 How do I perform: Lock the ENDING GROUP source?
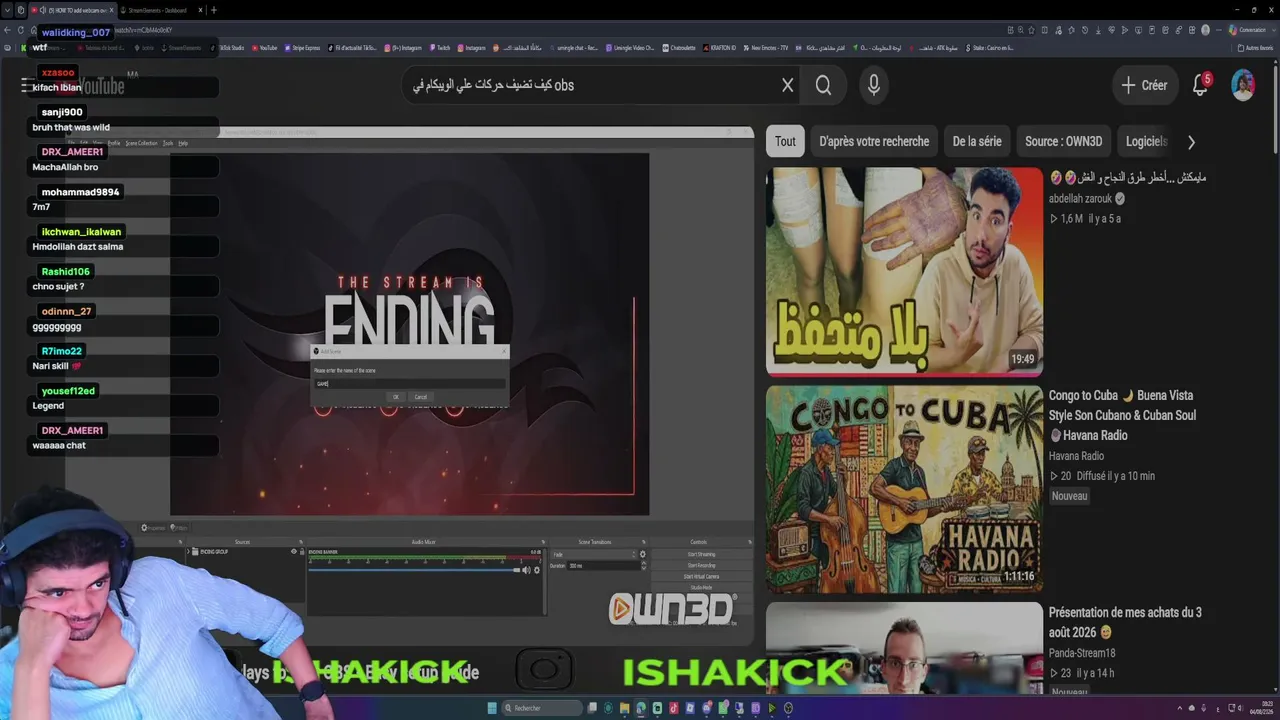302,552
